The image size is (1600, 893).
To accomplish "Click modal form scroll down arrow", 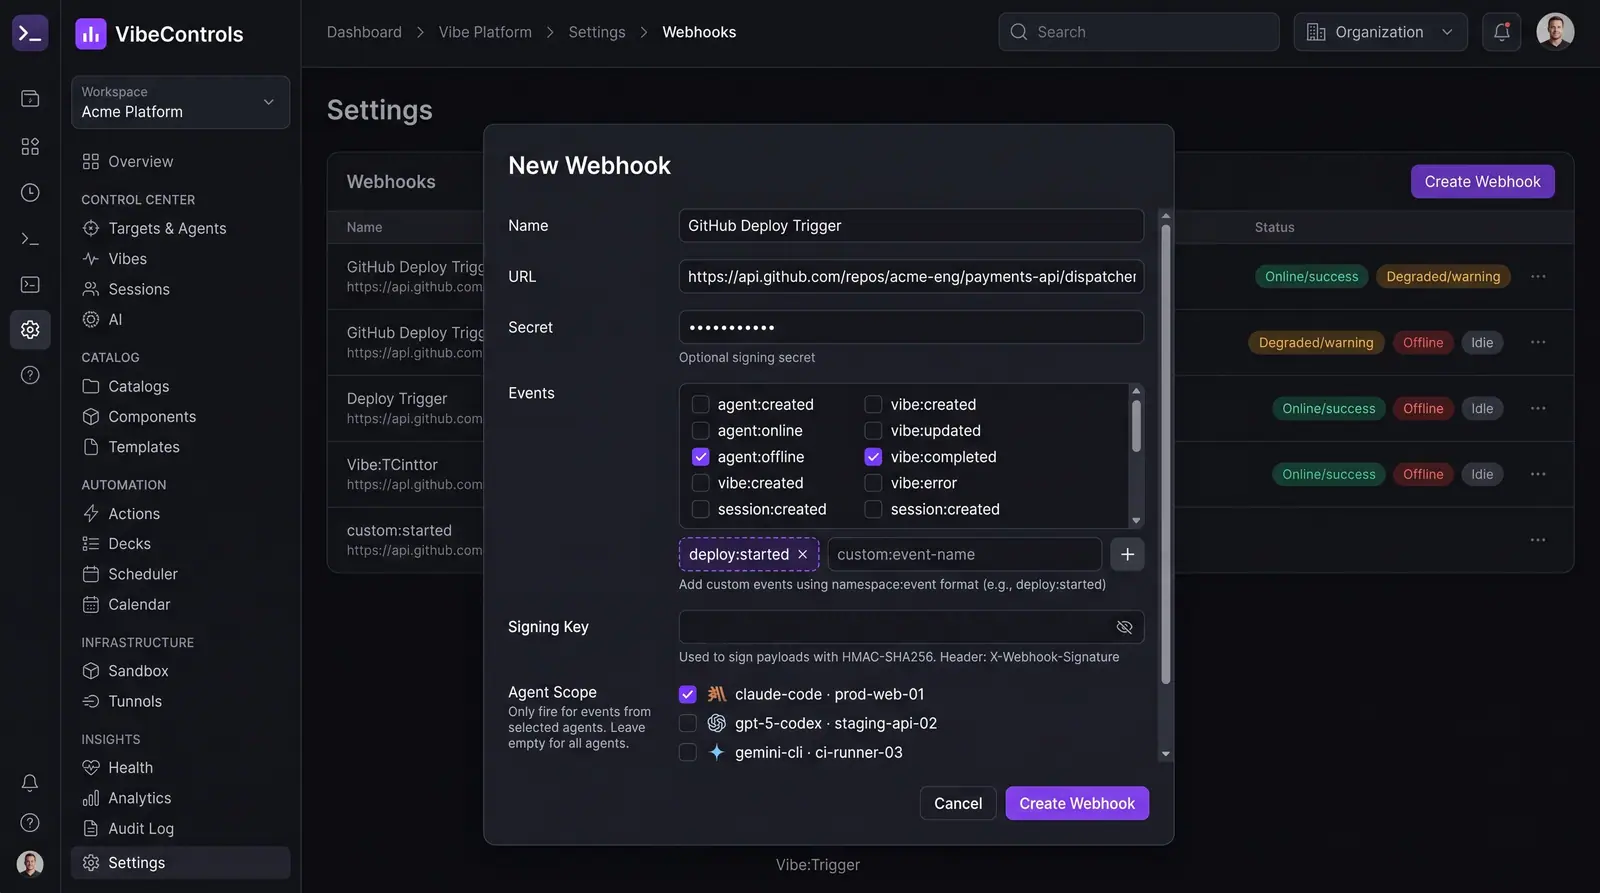I will click(x=1165, y=754).
